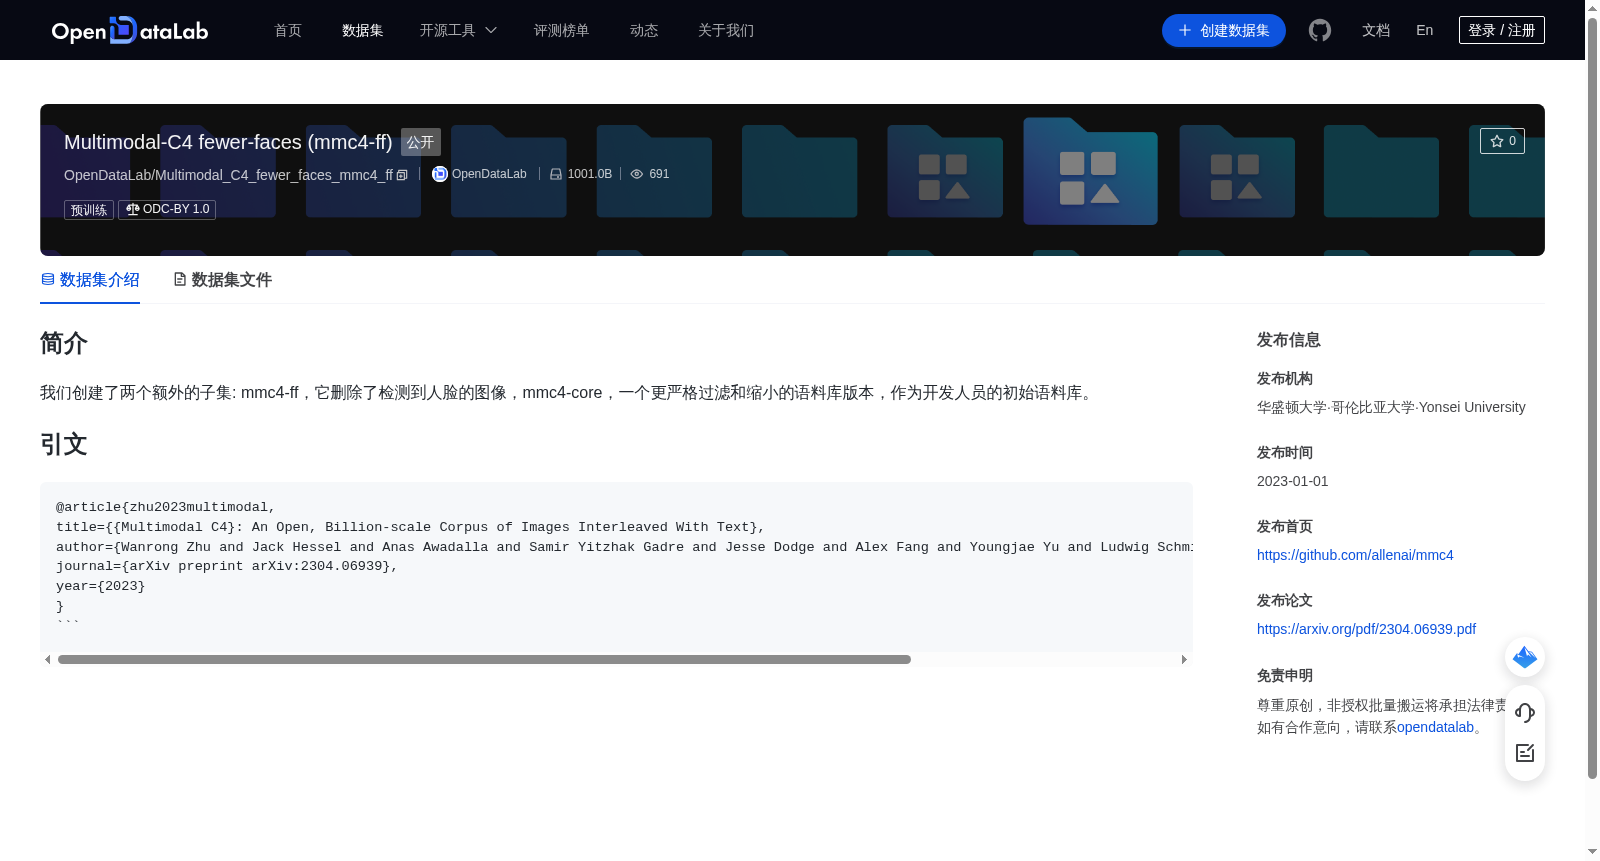The height and width of the screenshot is (861, 1600).
Task: Click the page vertical scrollbar thumb
Action: pyautogui.click(x=1592, y=398)
